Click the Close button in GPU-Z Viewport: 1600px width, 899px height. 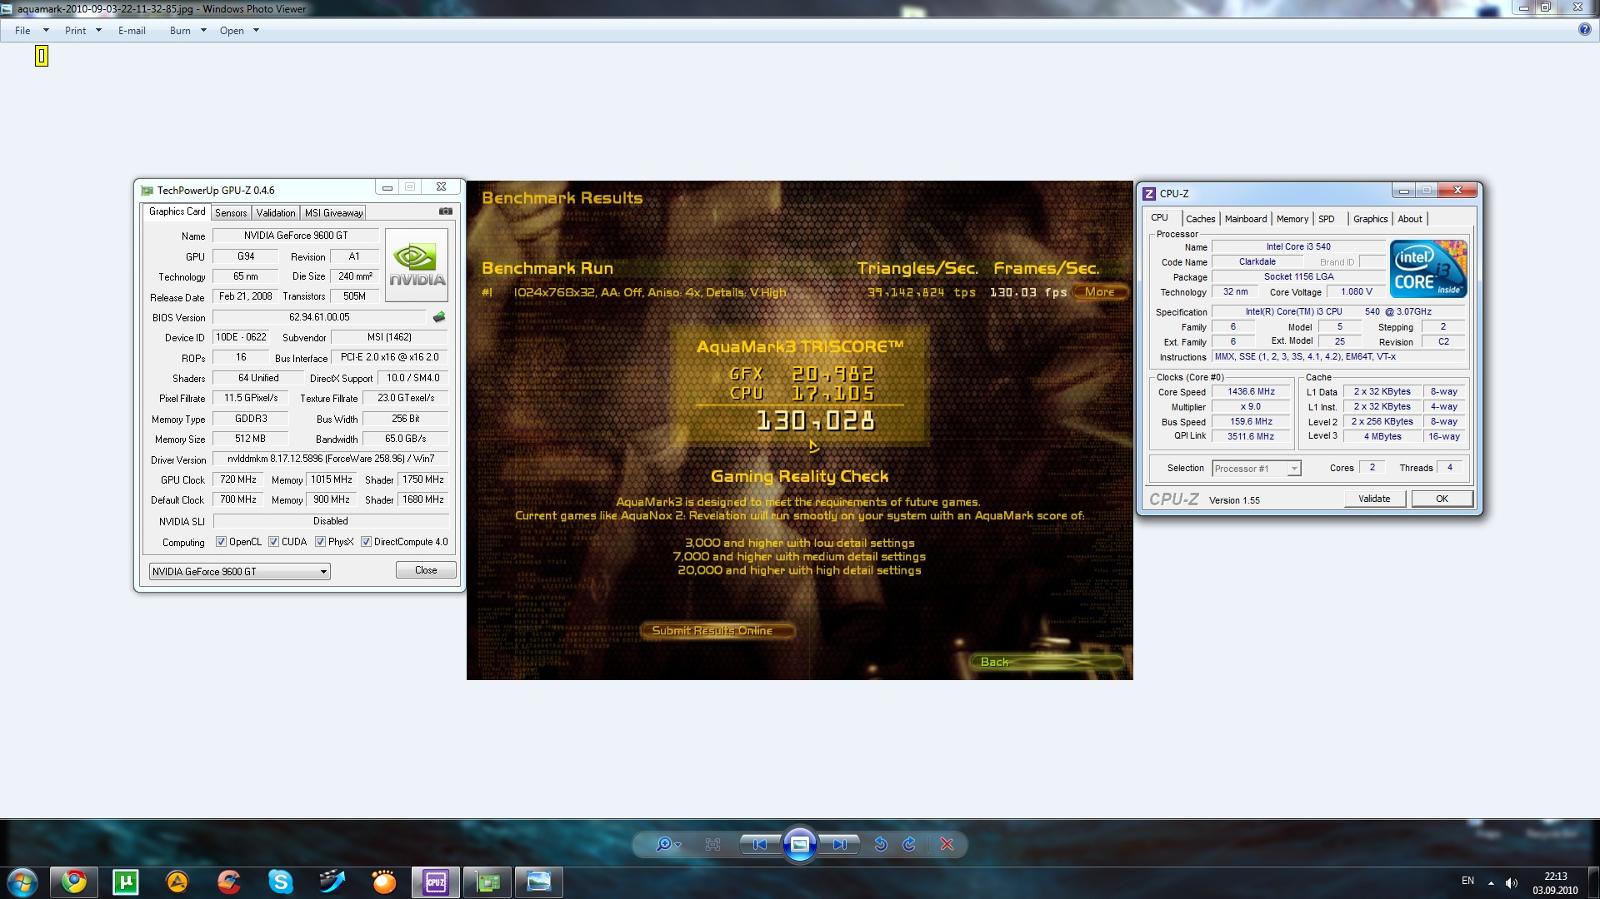click(x=426, y=570)
